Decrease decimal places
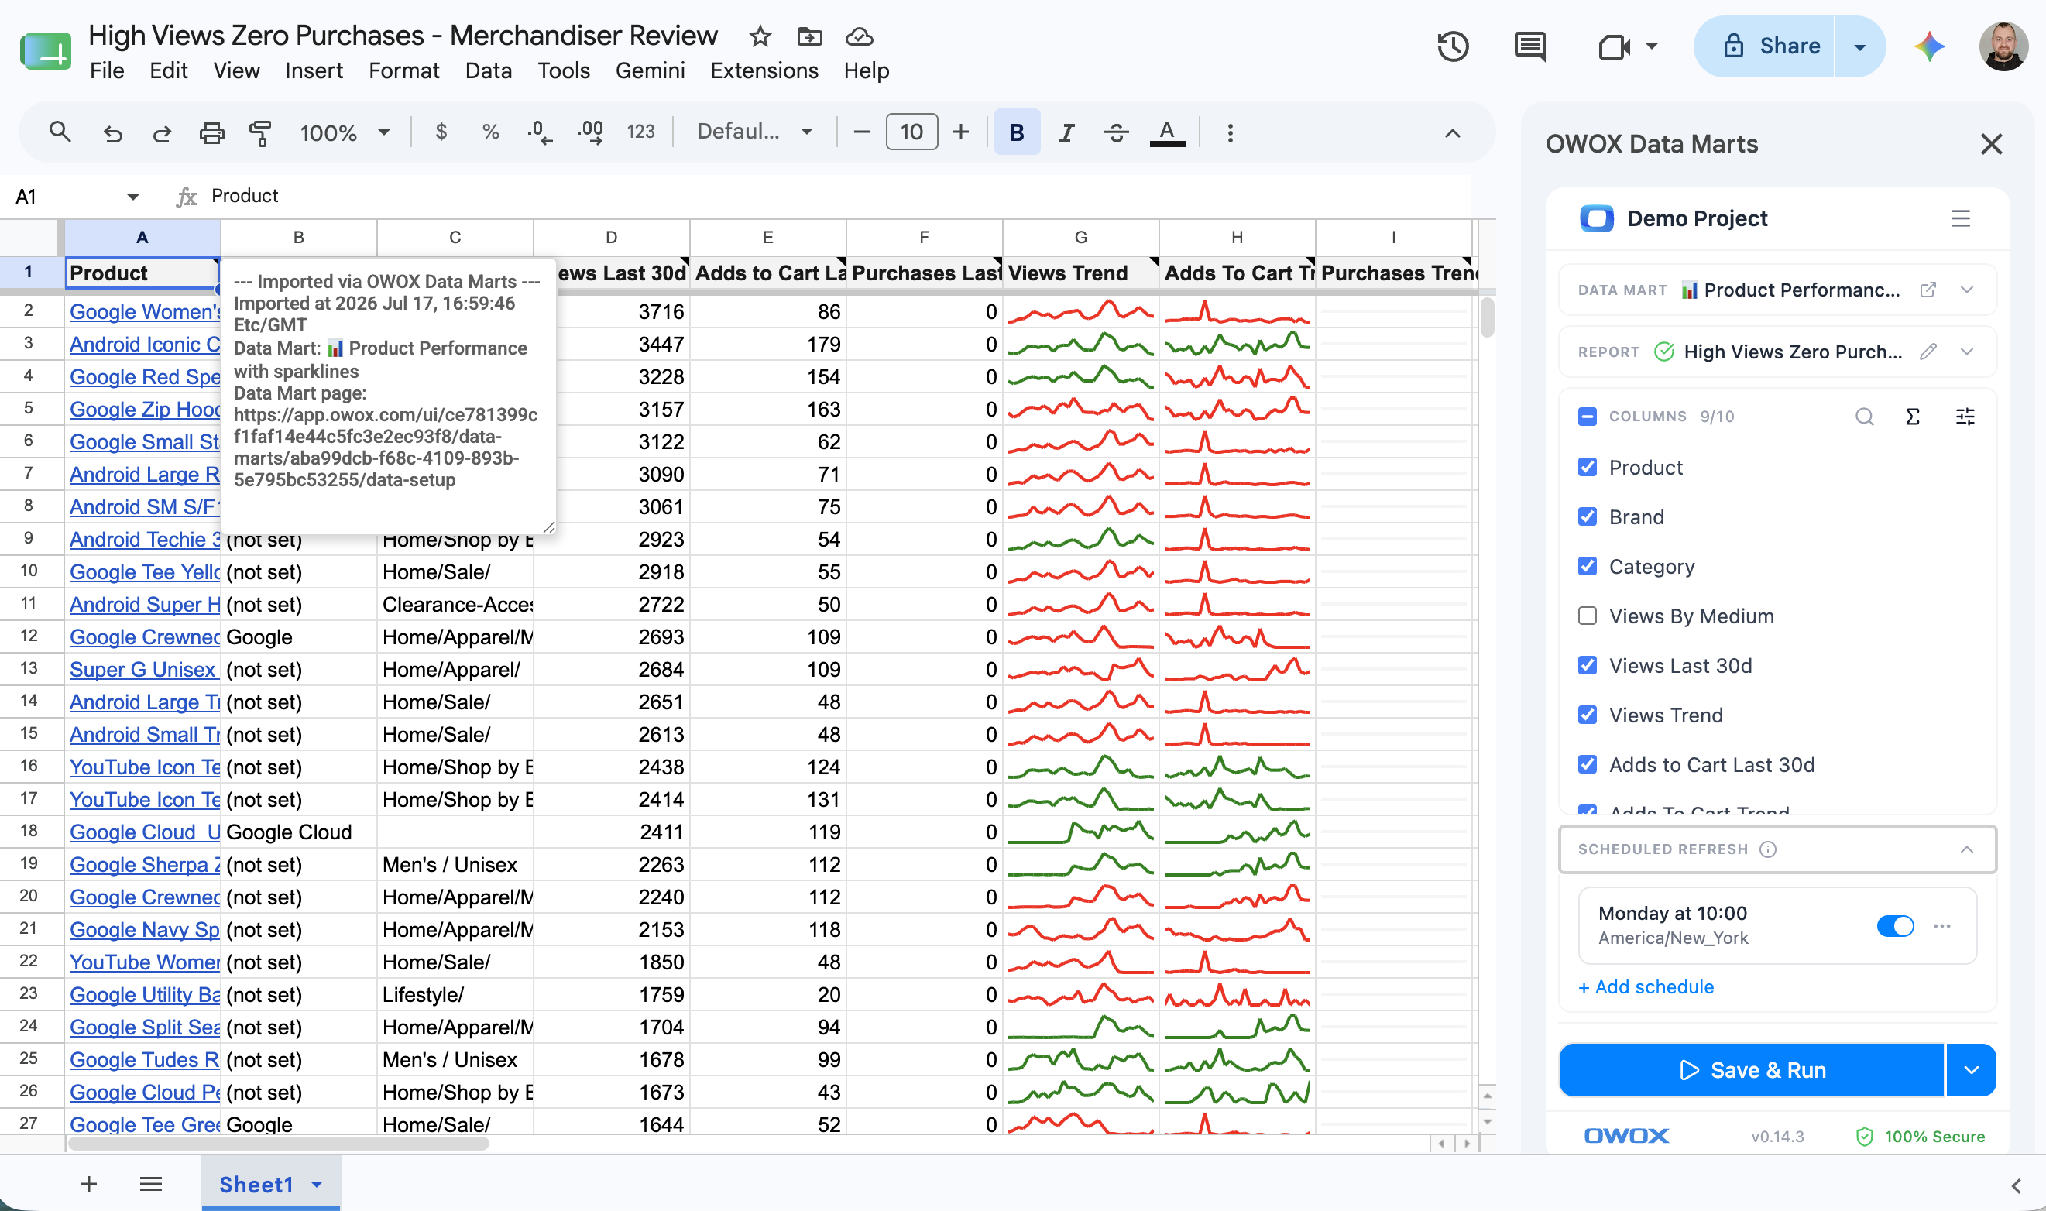 tap(540, 132)
